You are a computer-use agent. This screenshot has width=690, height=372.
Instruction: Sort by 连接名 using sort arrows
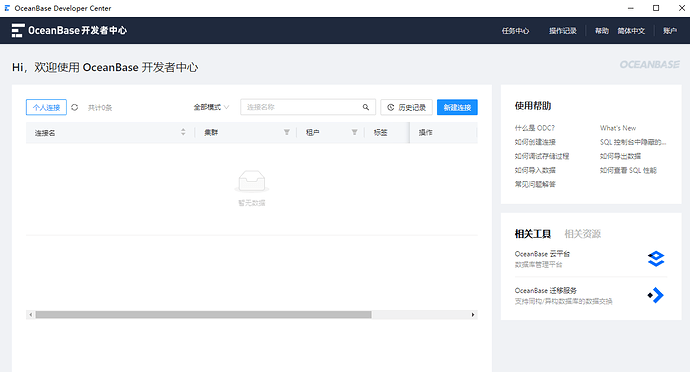(183, 132)
